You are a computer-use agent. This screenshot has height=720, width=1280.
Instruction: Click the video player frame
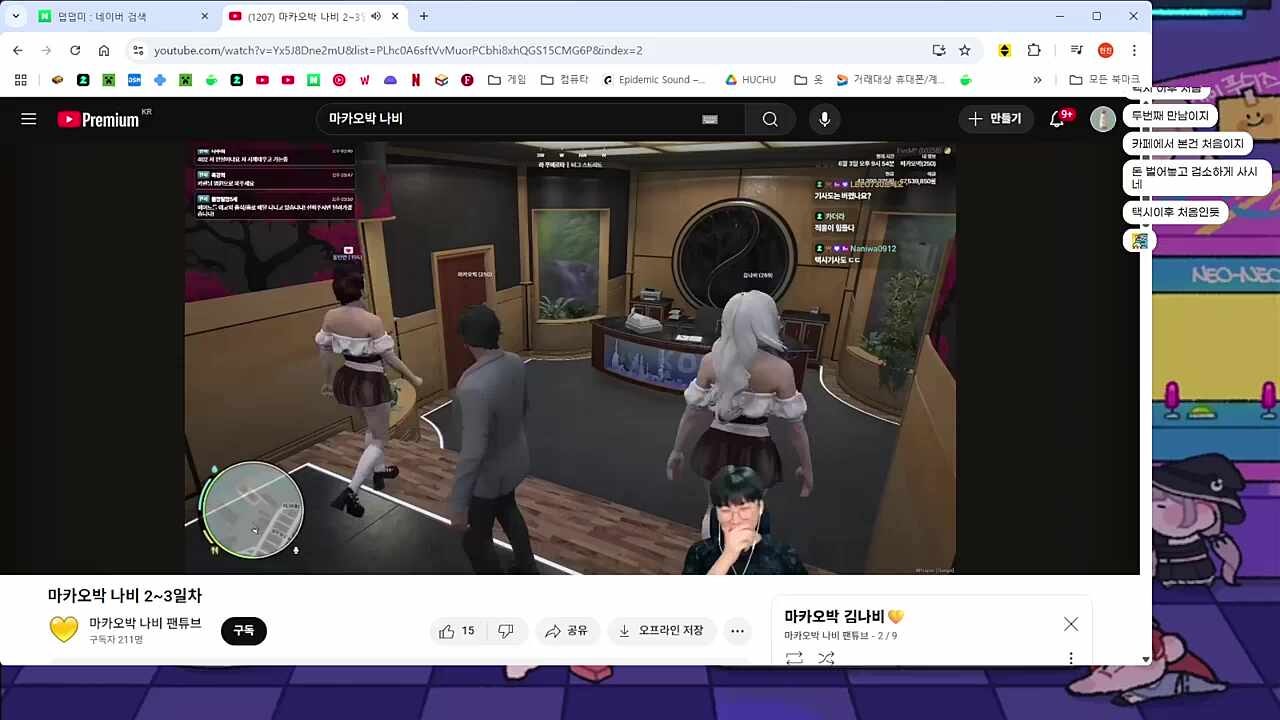570,358
